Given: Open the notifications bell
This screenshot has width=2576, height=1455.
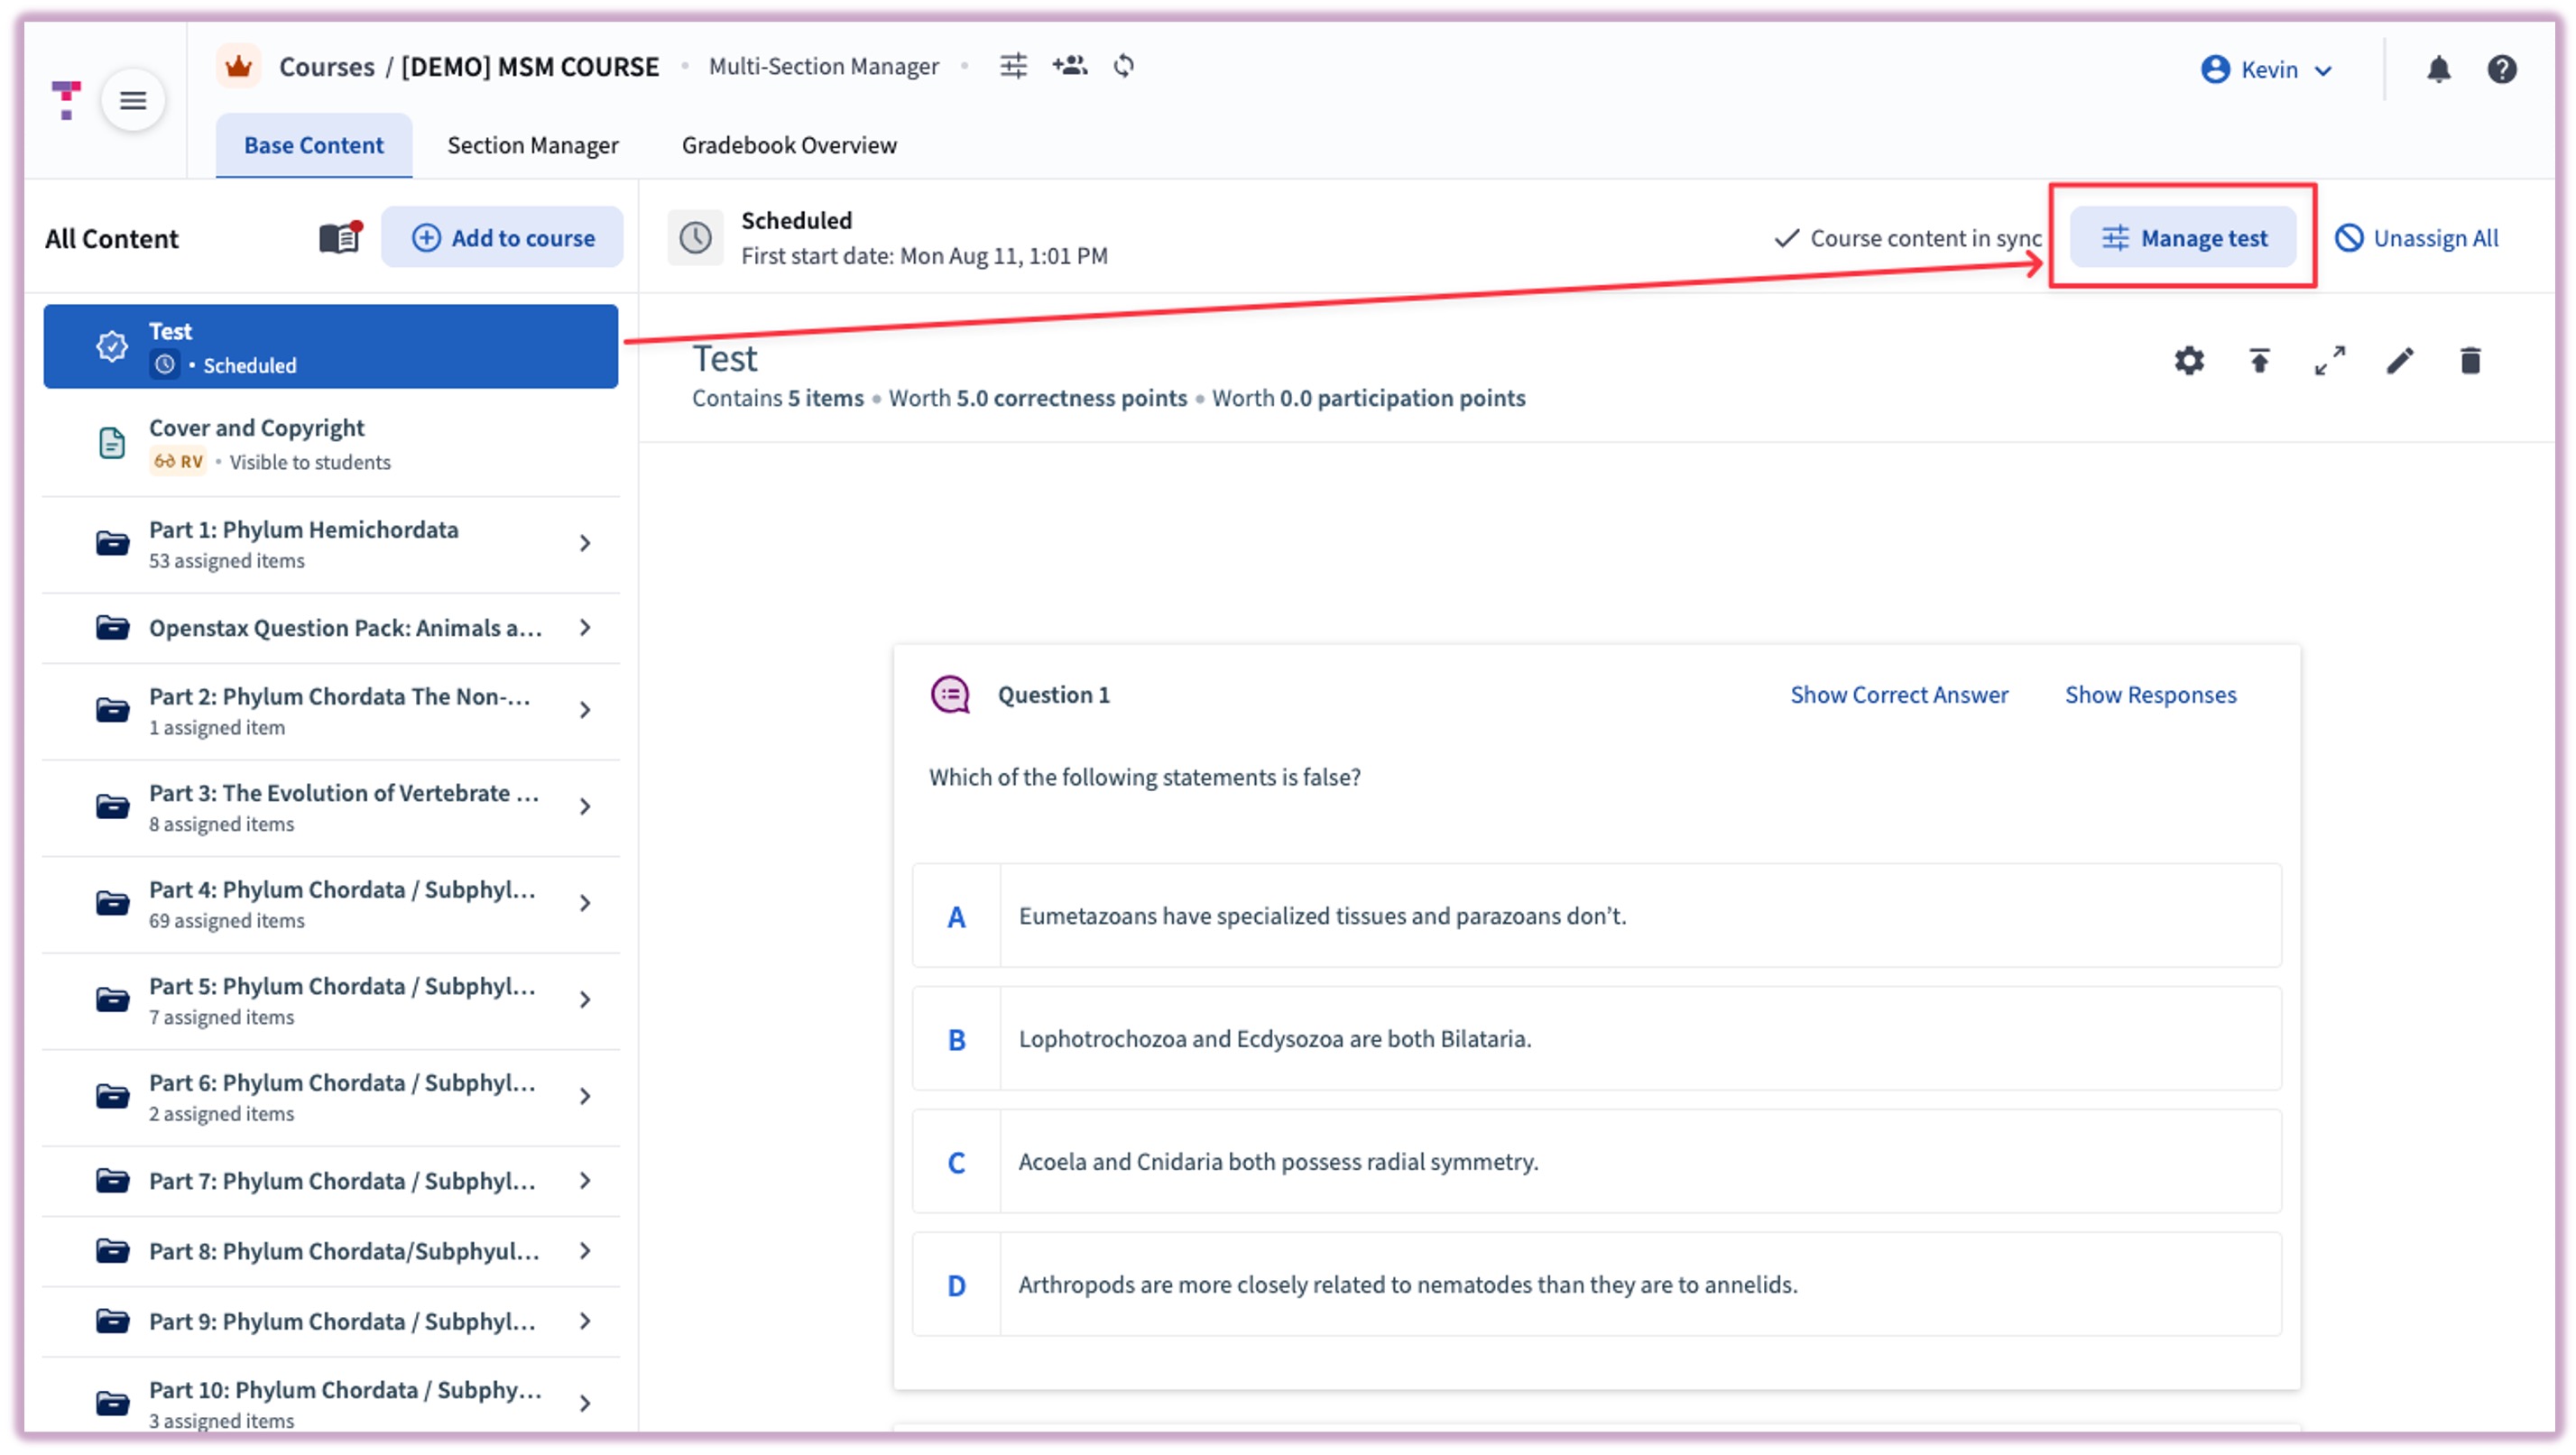Looking at the screenshot, I should click(x=2438, y=69).
